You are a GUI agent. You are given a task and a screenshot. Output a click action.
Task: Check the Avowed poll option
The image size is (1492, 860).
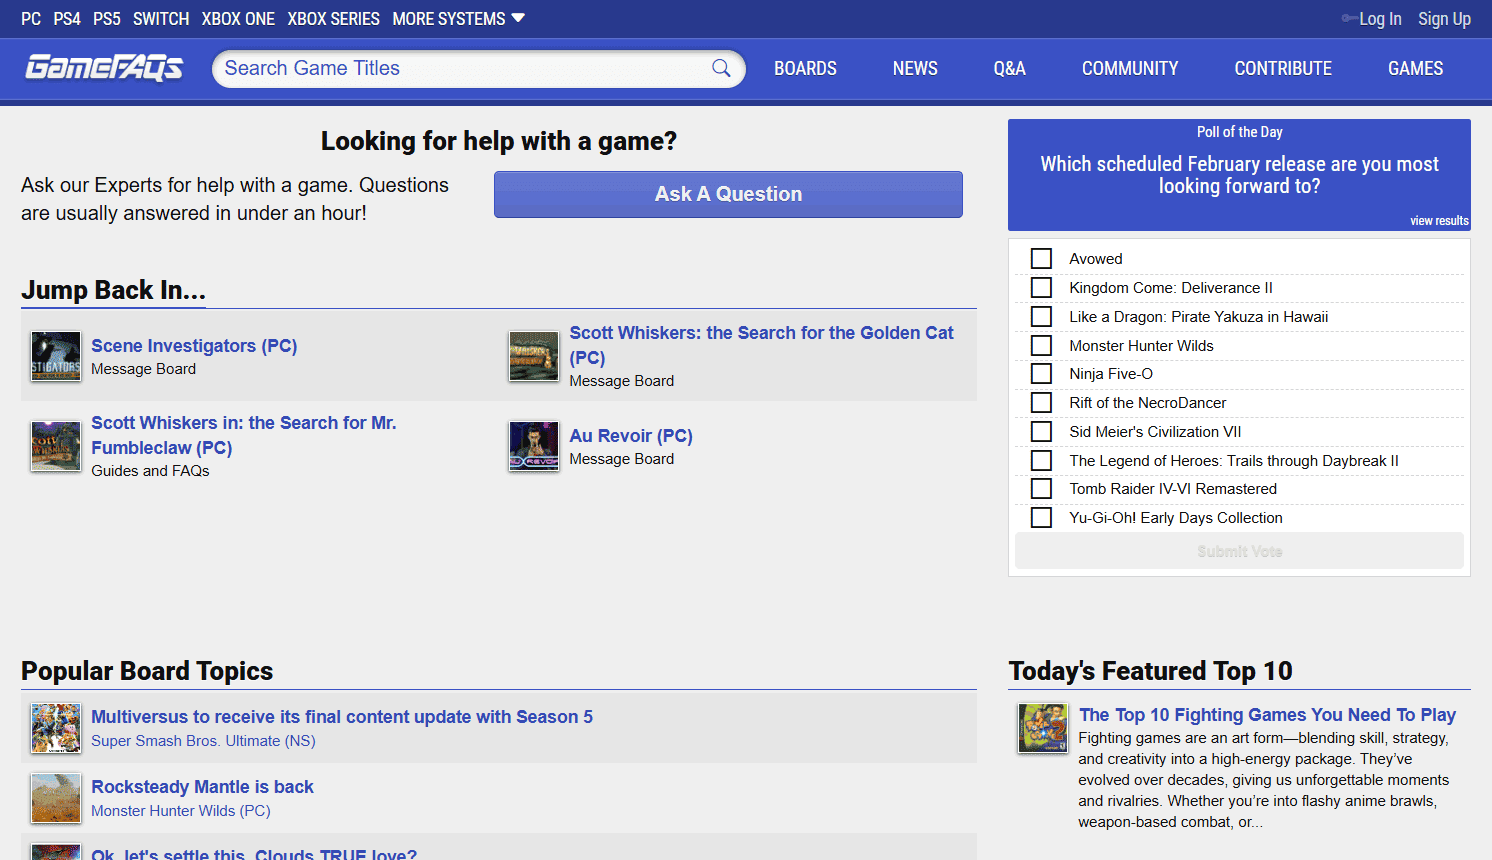coord(1041,259)
